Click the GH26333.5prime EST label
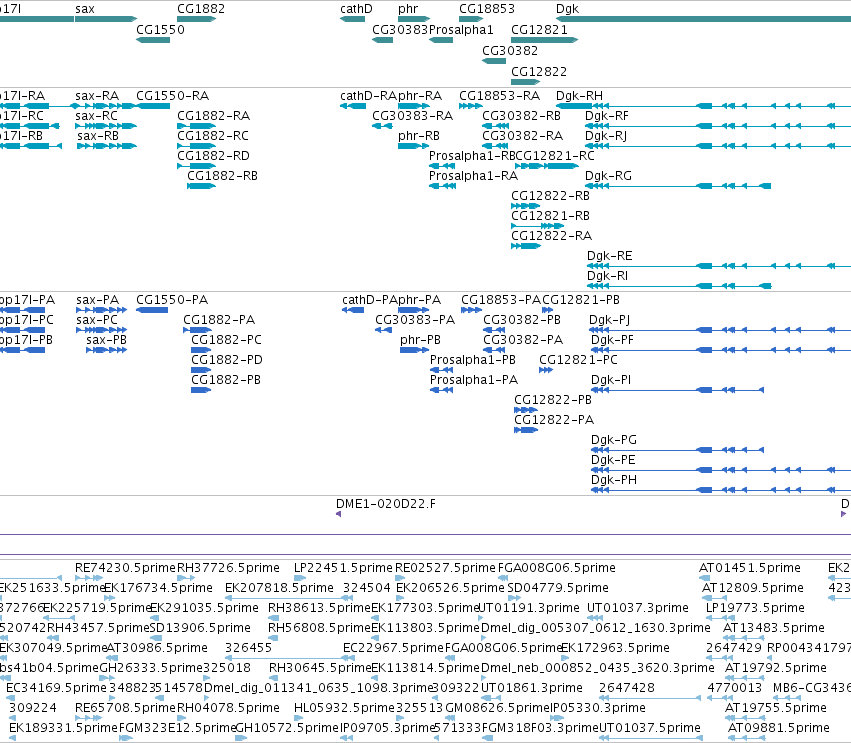The width and height of the screenshot is (851, 743). click(151, 668)
